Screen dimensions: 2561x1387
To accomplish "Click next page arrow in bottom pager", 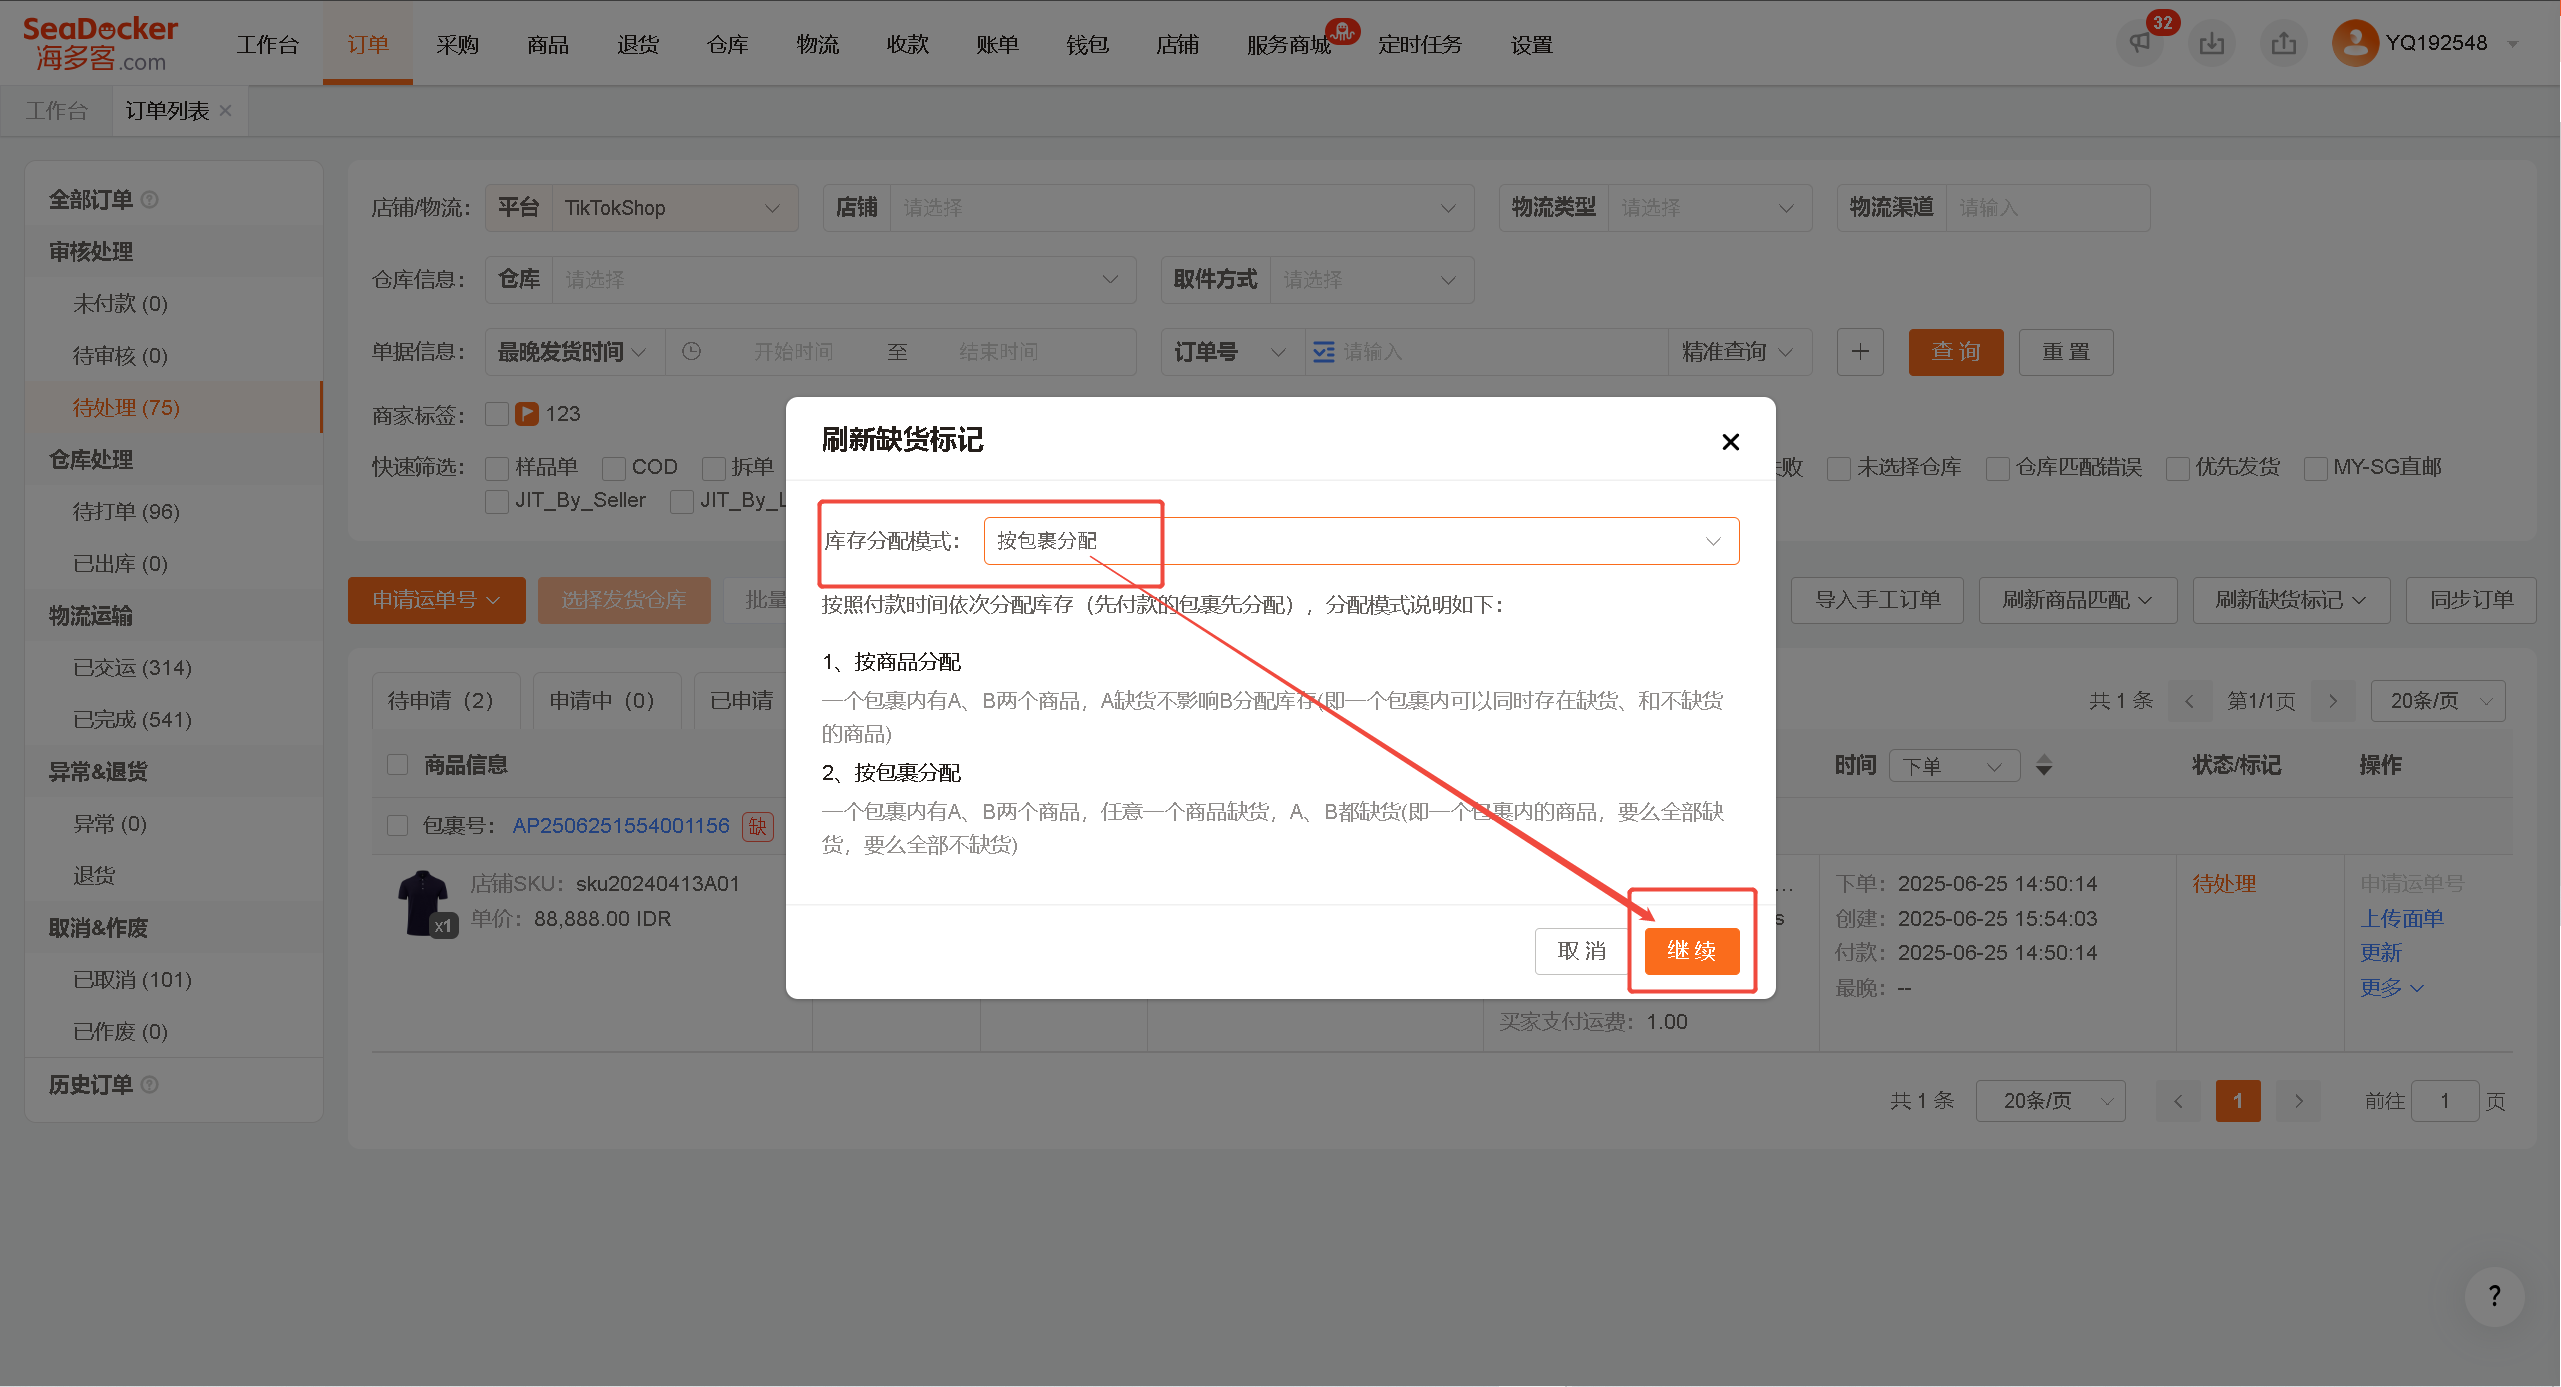I will (2299, 1101).
